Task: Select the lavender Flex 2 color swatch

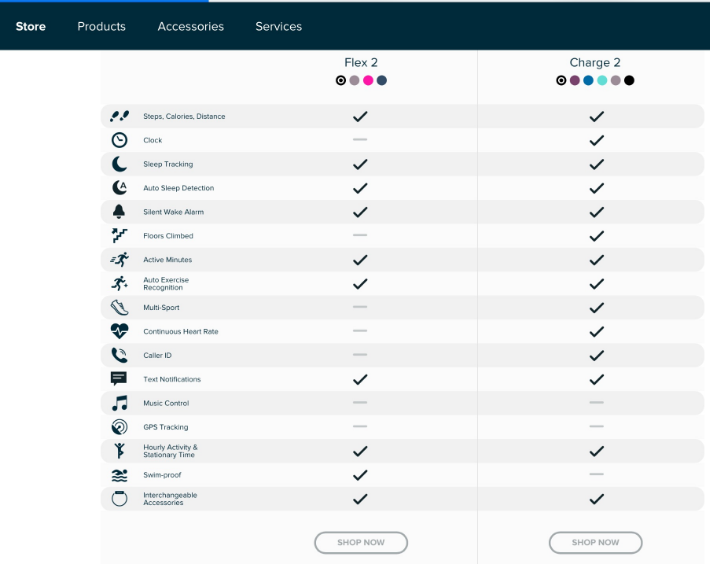Action: pyautogui.click(x=355, y=81)
